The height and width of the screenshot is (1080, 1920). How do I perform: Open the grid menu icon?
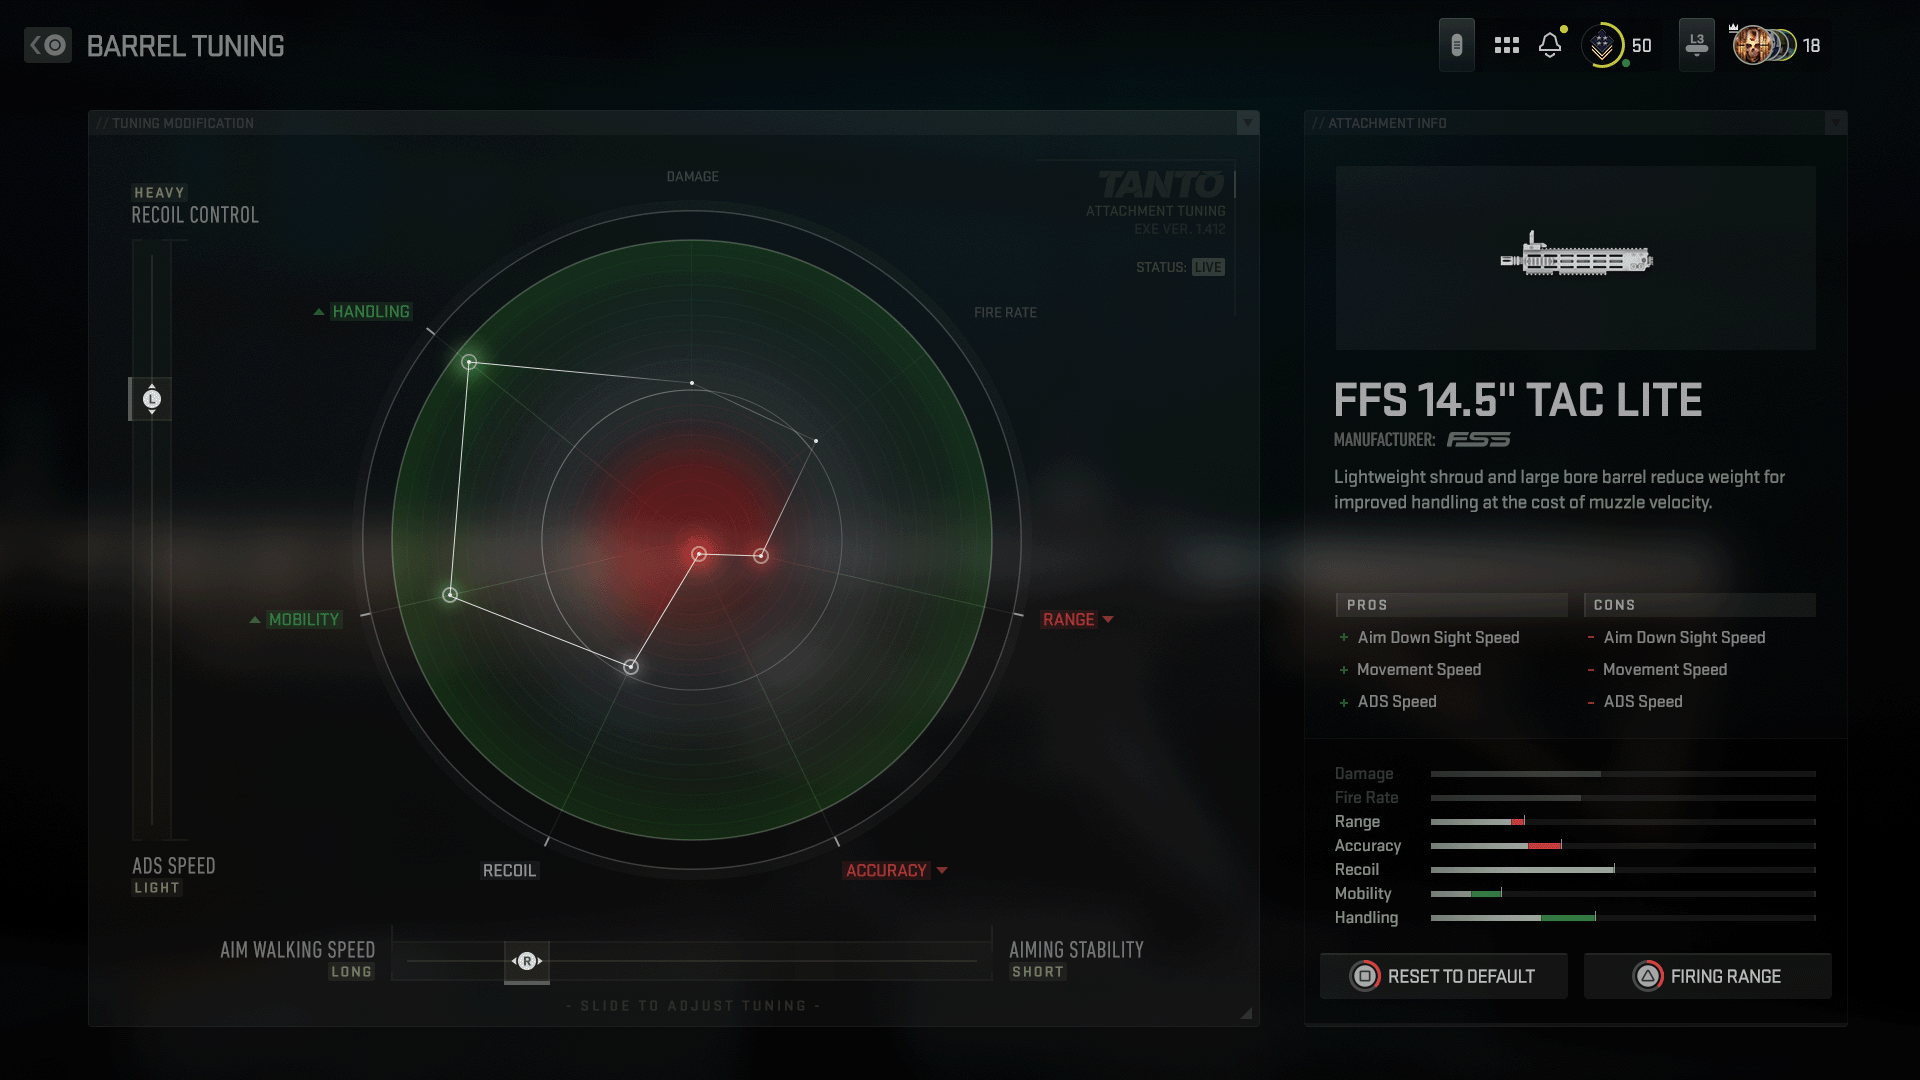[x=1506, y=45]
